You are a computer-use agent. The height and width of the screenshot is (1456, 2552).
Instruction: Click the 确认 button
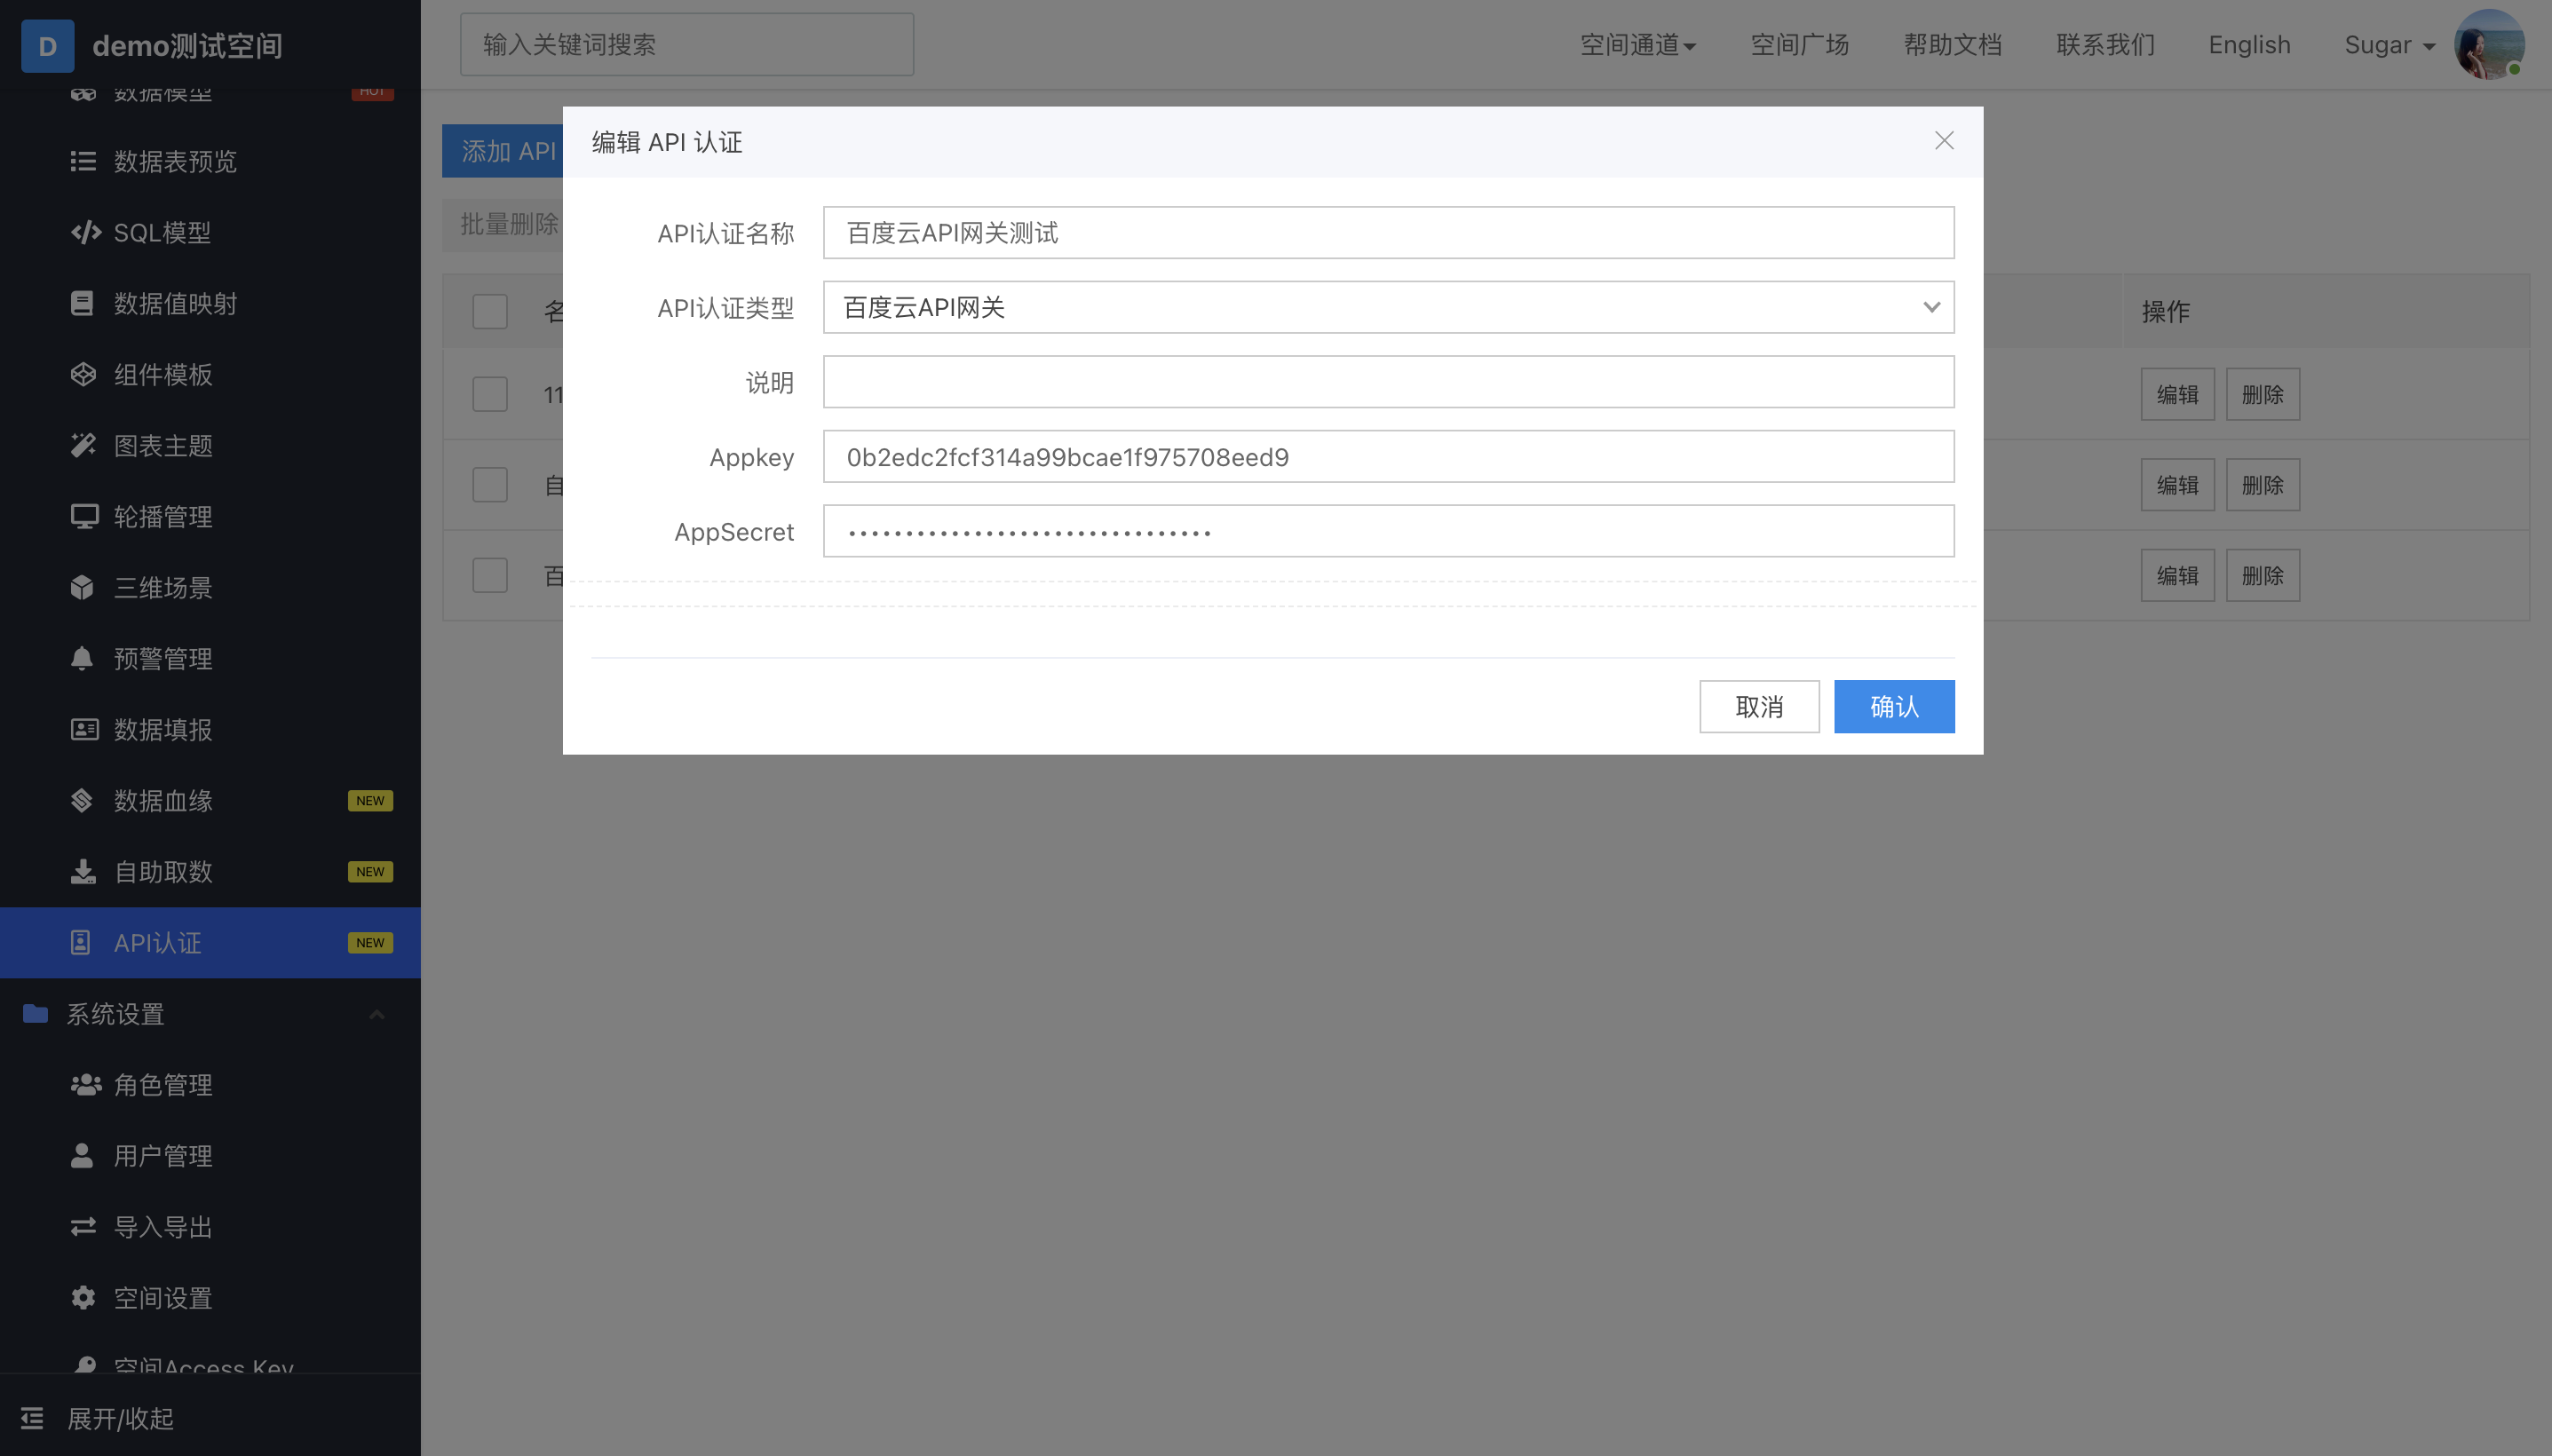coord(1893,707)
